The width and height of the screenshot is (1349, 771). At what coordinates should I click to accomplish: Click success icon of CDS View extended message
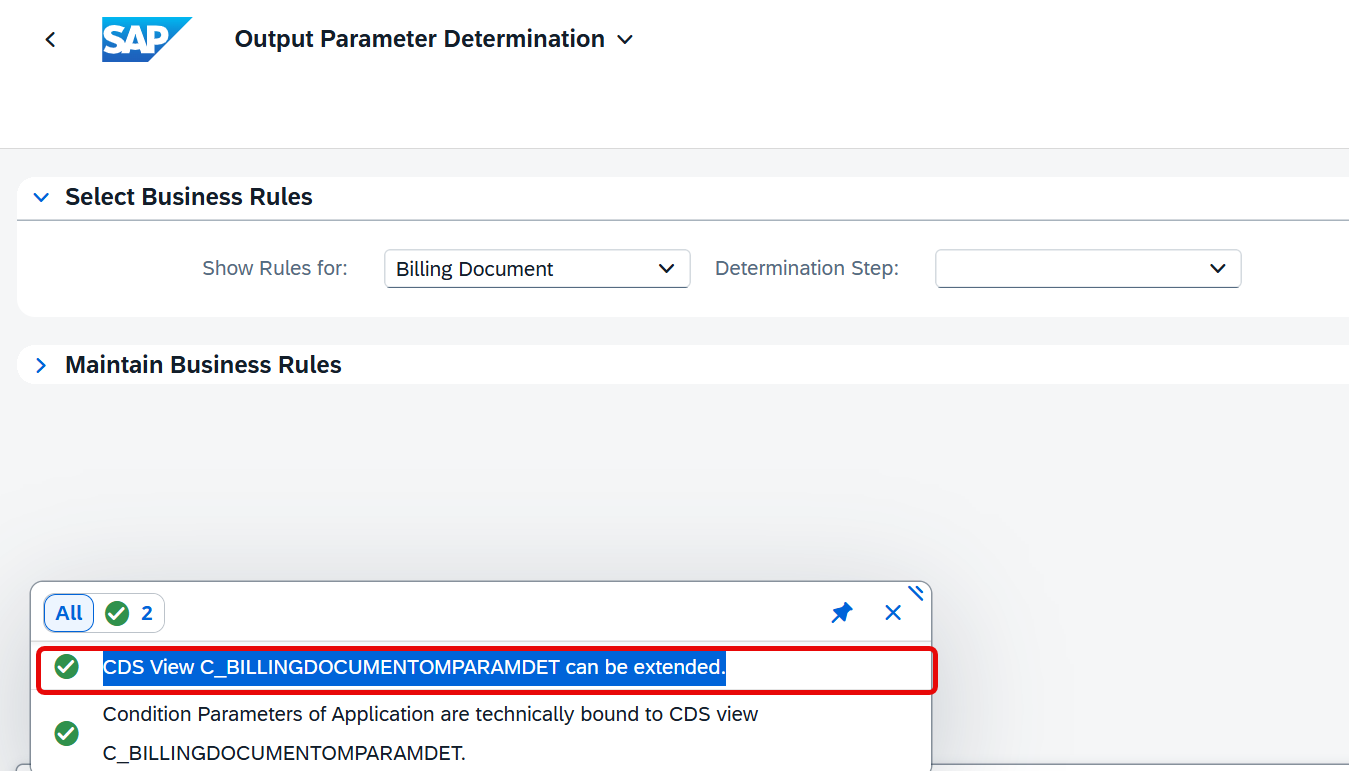tap(67, 667)
